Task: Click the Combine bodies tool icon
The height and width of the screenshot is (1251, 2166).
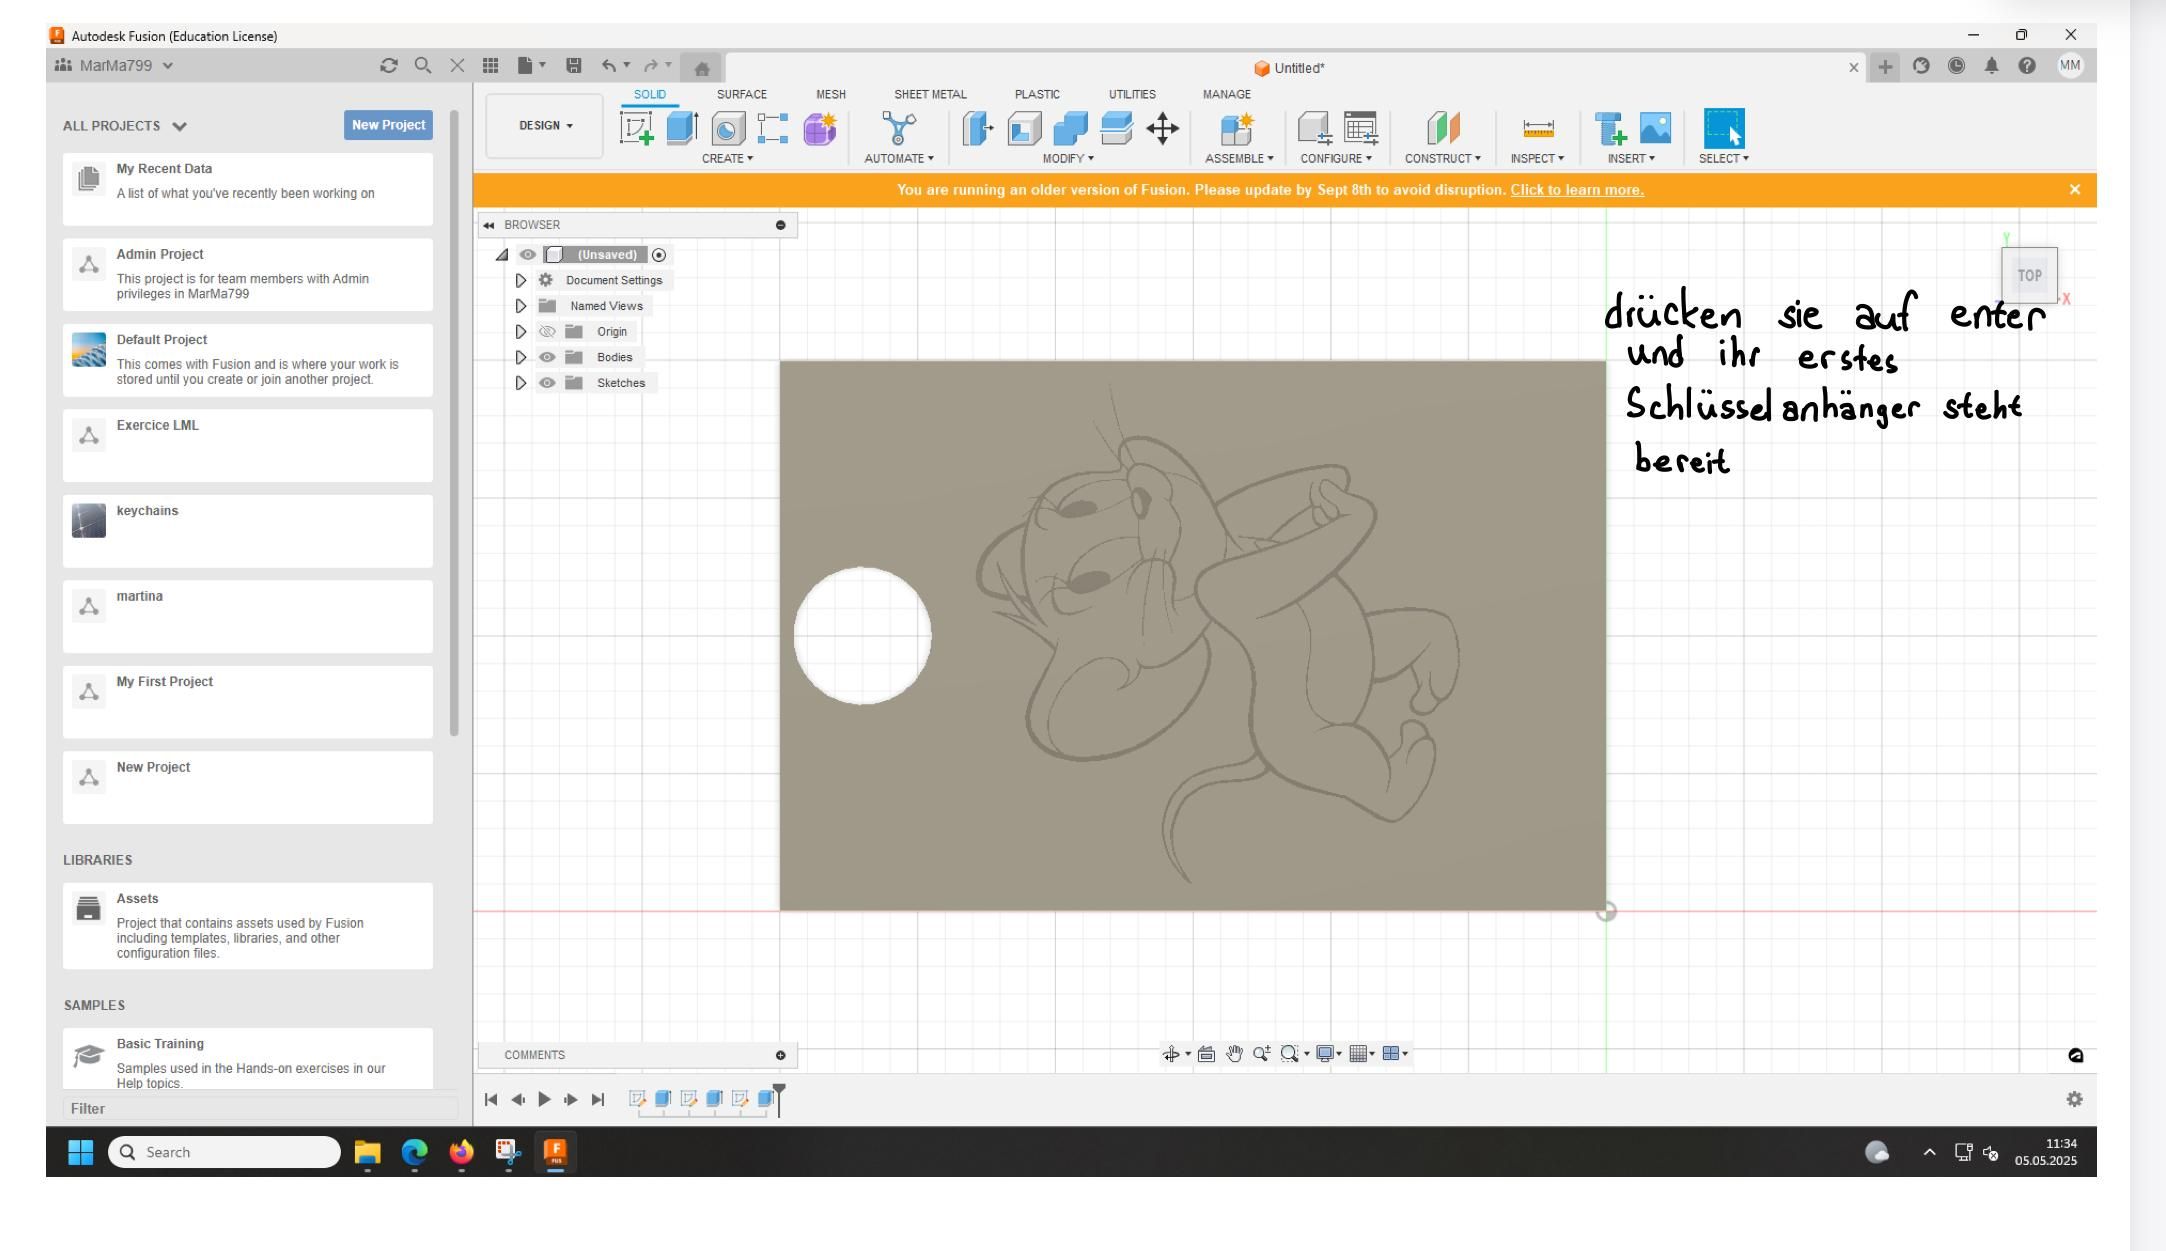Action: [x=1070, y=129]
